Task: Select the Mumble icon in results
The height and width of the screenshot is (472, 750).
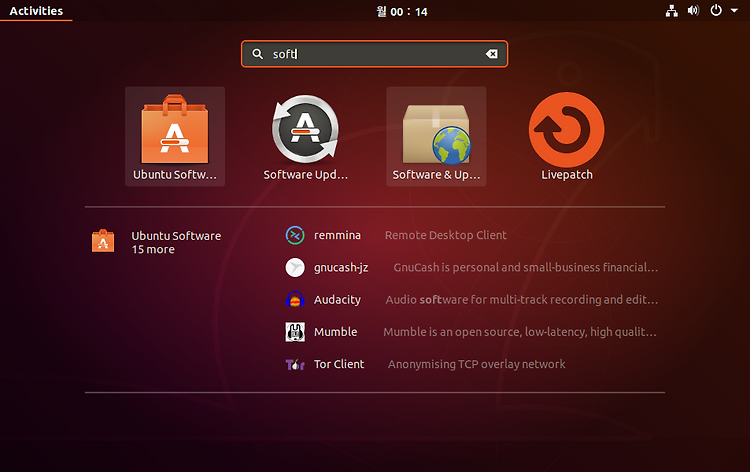Action: 295,332
